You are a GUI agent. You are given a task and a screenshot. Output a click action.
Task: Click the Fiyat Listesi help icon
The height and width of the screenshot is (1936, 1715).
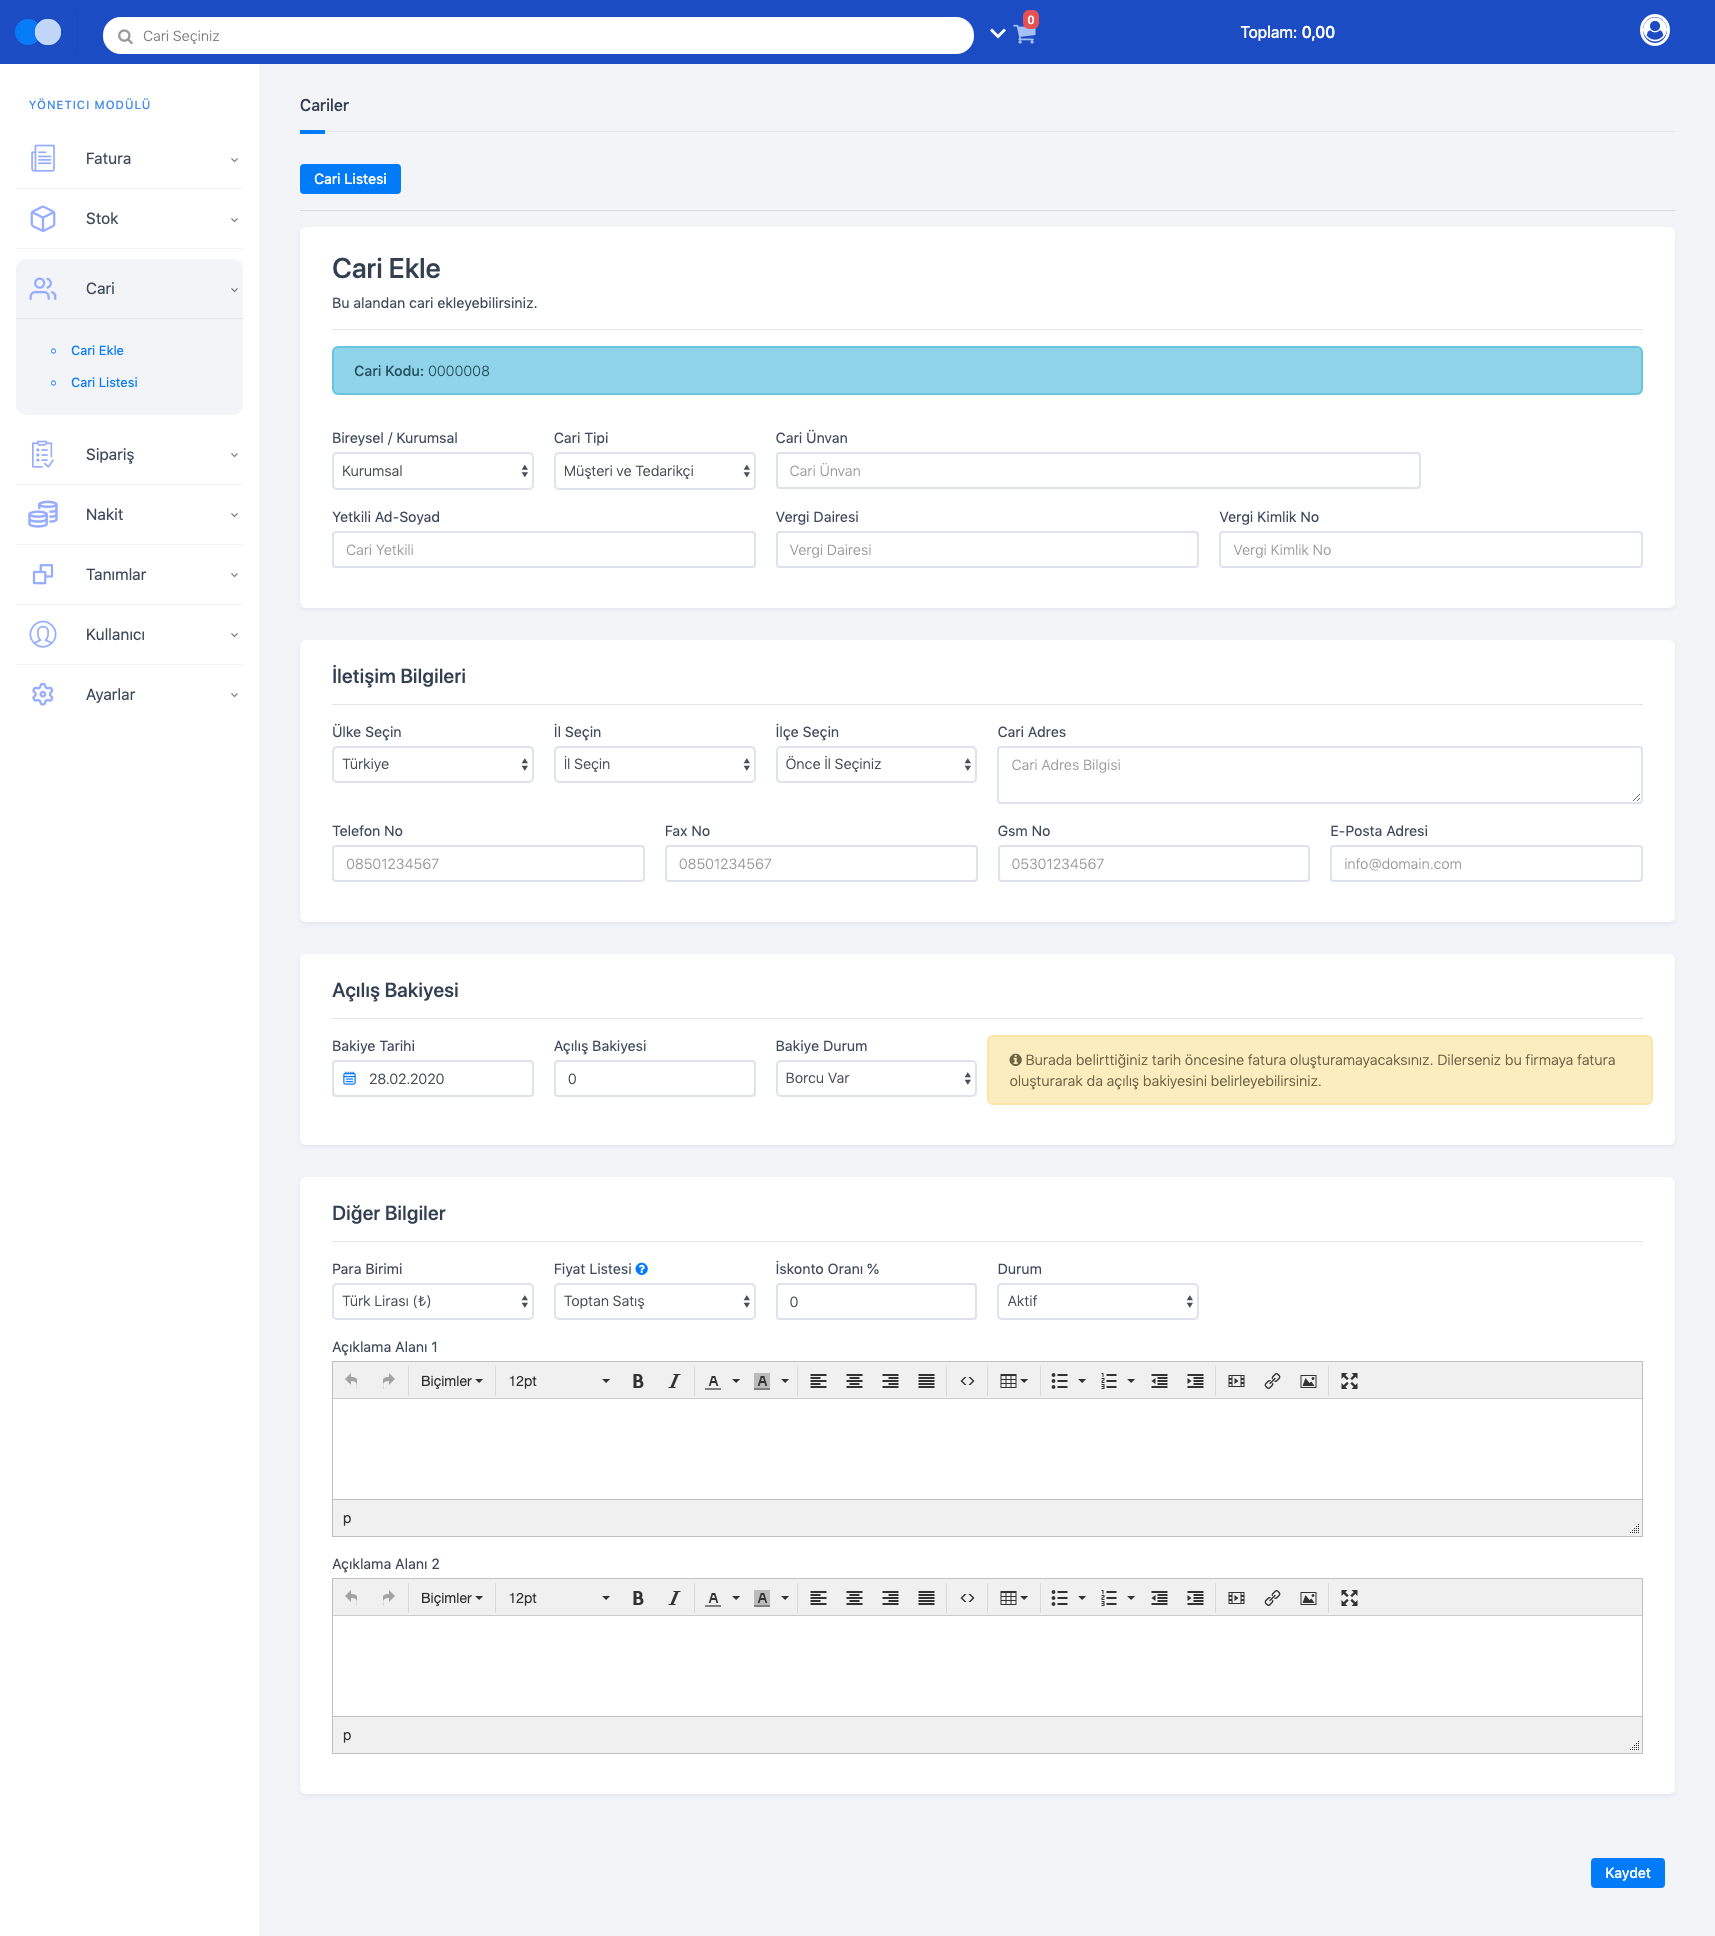coord(642,1269)
